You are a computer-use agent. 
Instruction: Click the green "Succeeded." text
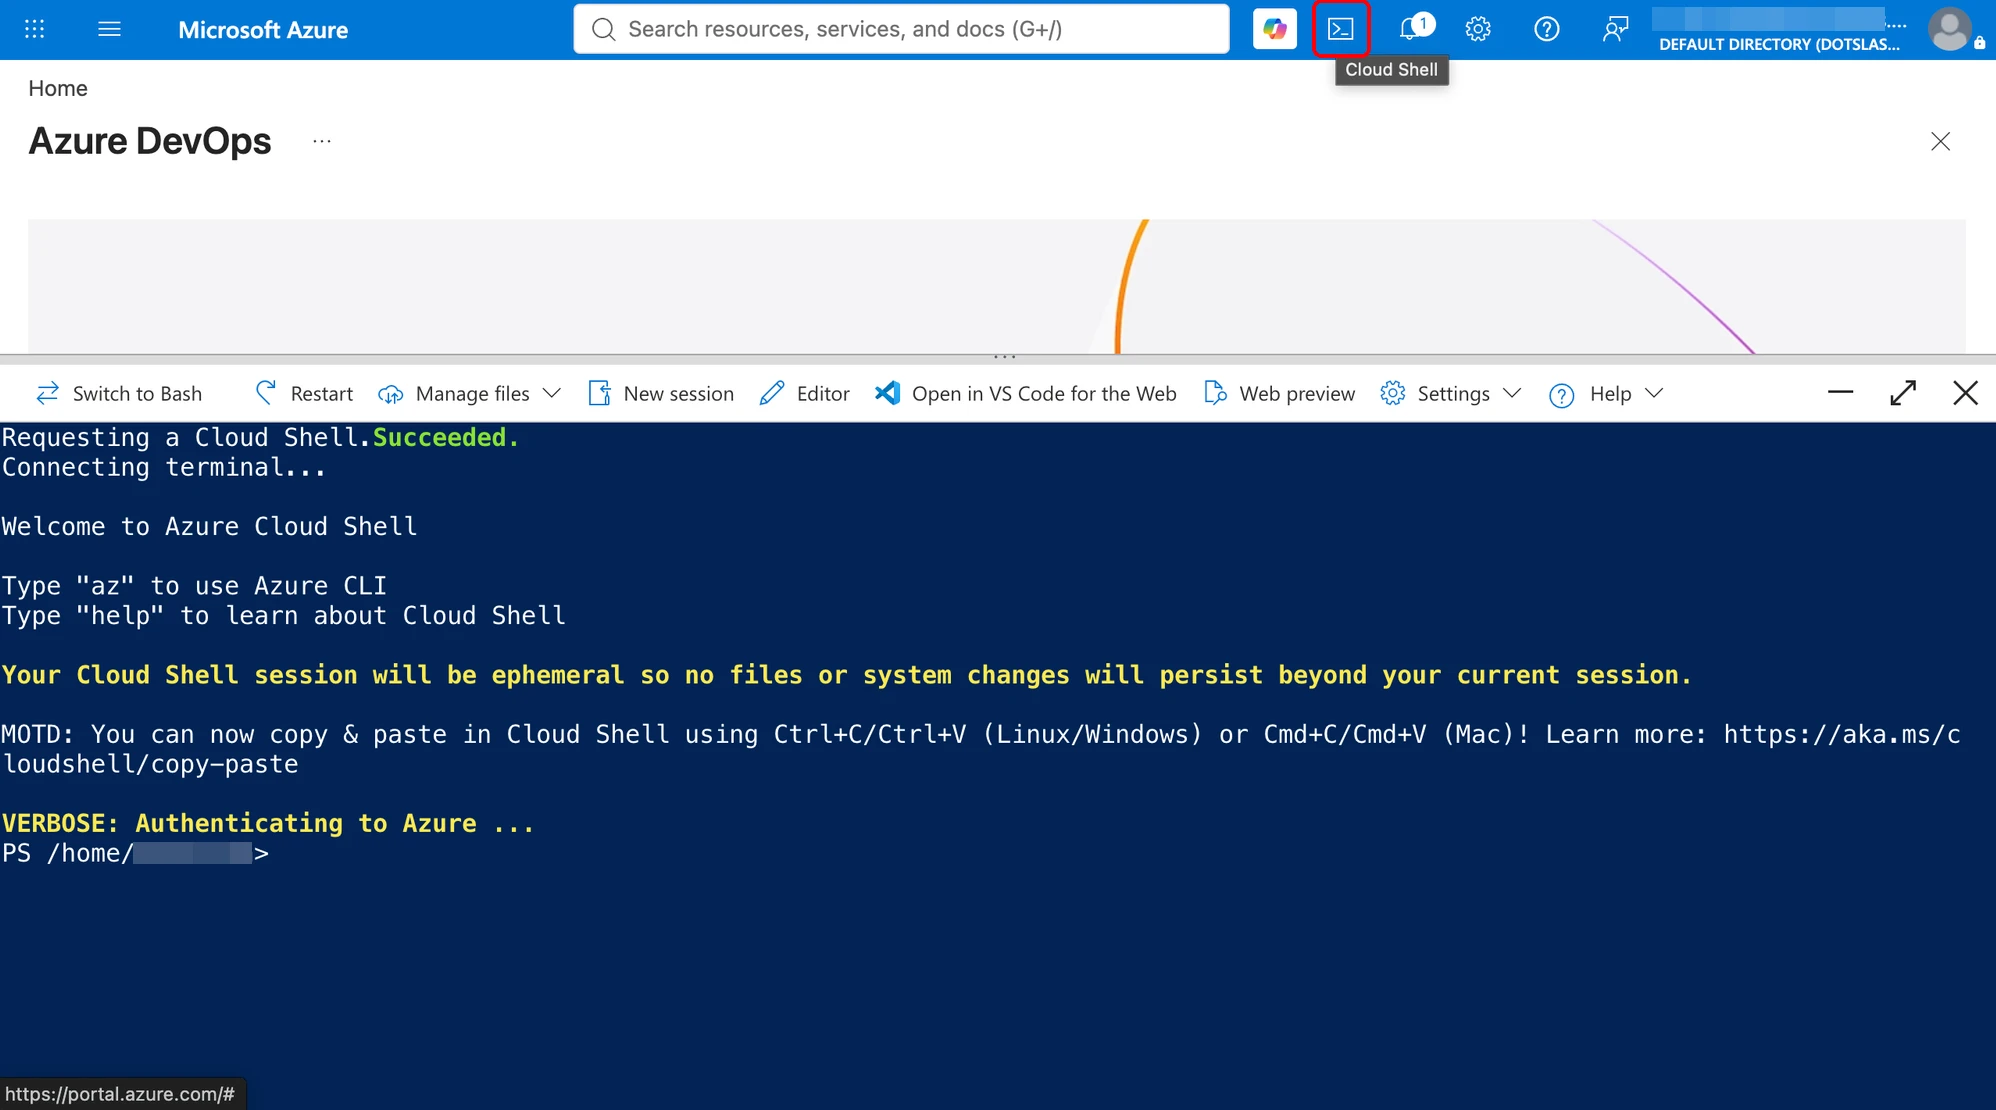(446, 437)
